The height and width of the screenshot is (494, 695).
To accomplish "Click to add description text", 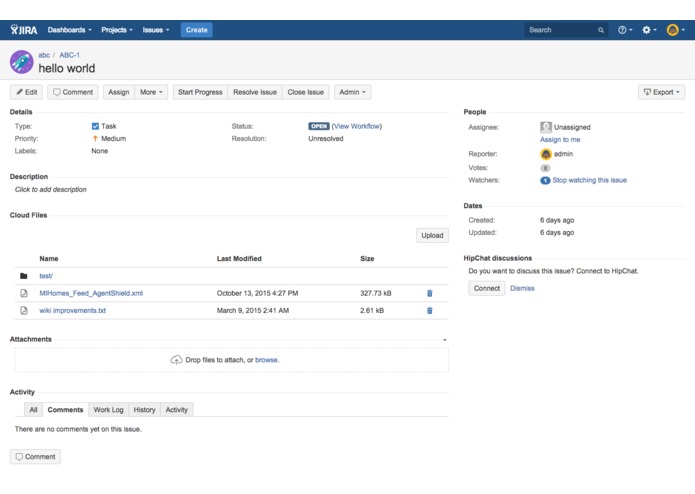I will (51, 190).
